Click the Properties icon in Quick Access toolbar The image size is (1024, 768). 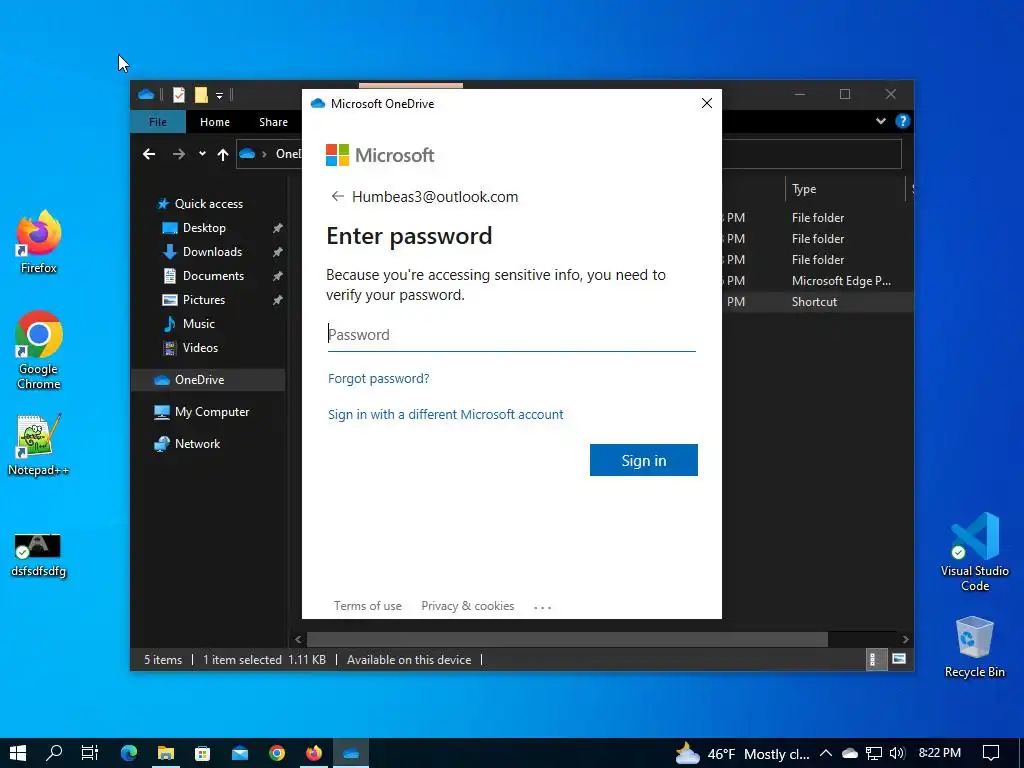coord(178,95)
